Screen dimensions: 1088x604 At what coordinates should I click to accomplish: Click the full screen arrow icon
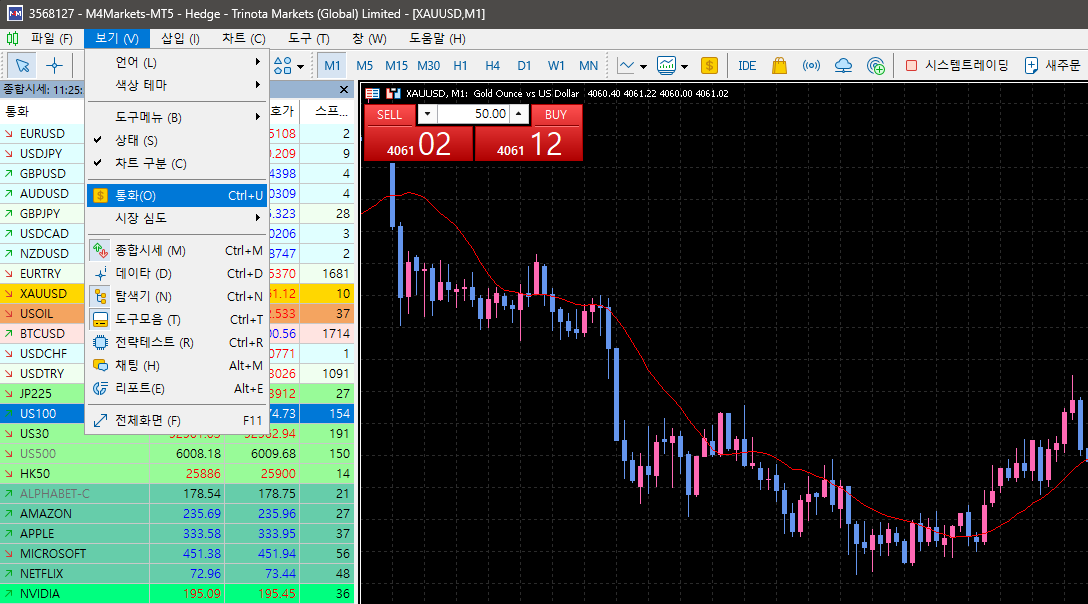click(x=101, y=421)
